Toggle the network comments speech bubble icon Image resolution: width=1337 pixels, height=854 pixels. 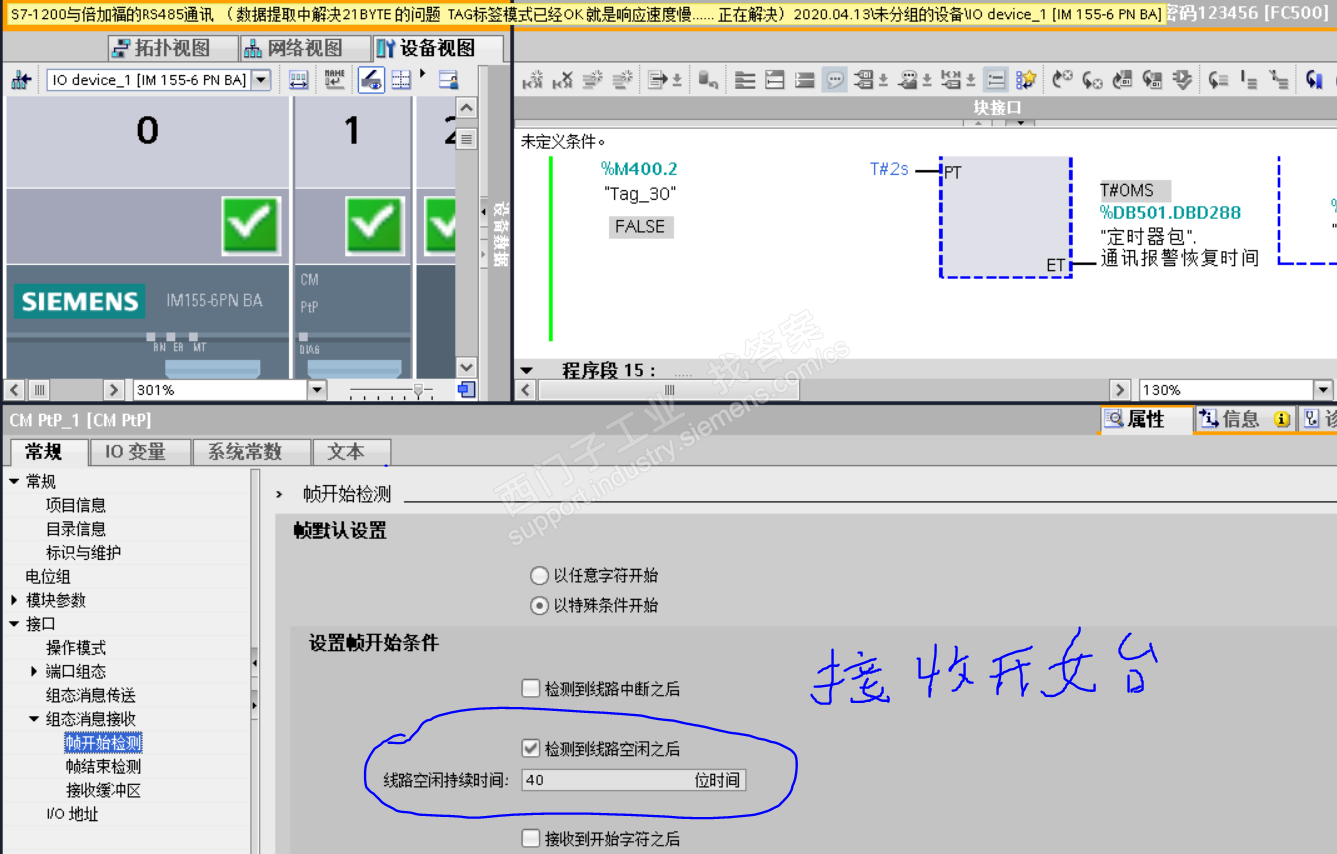click(x=834, y=80)
